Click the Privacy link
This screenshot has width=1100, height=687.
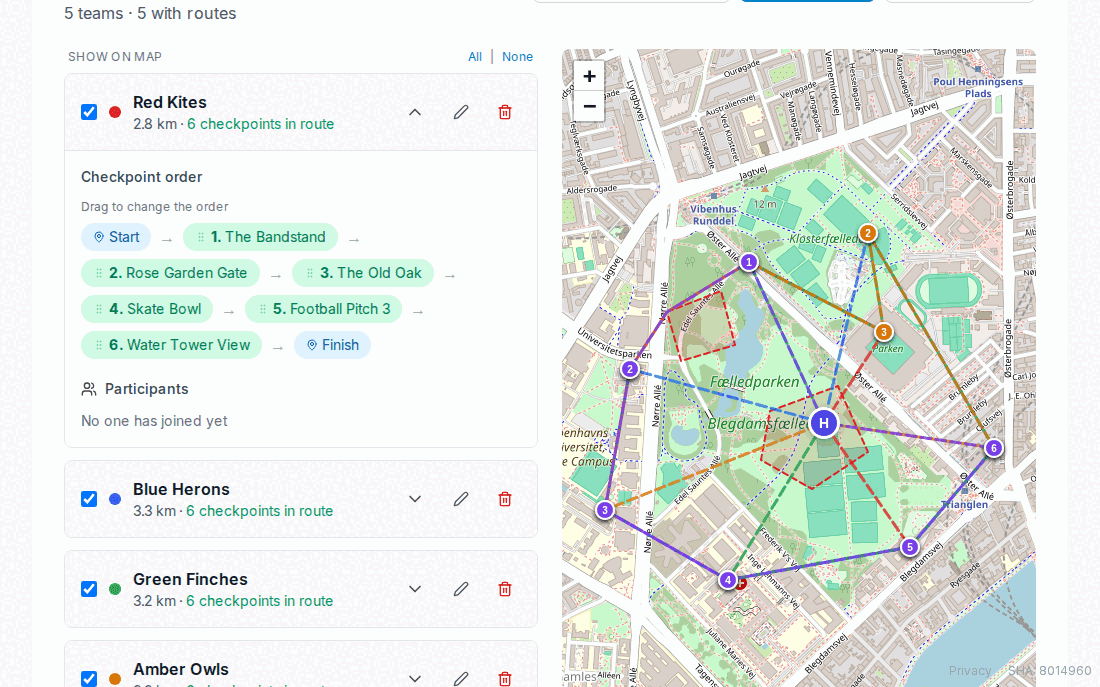pyautogui.click(x=970, y=670)
